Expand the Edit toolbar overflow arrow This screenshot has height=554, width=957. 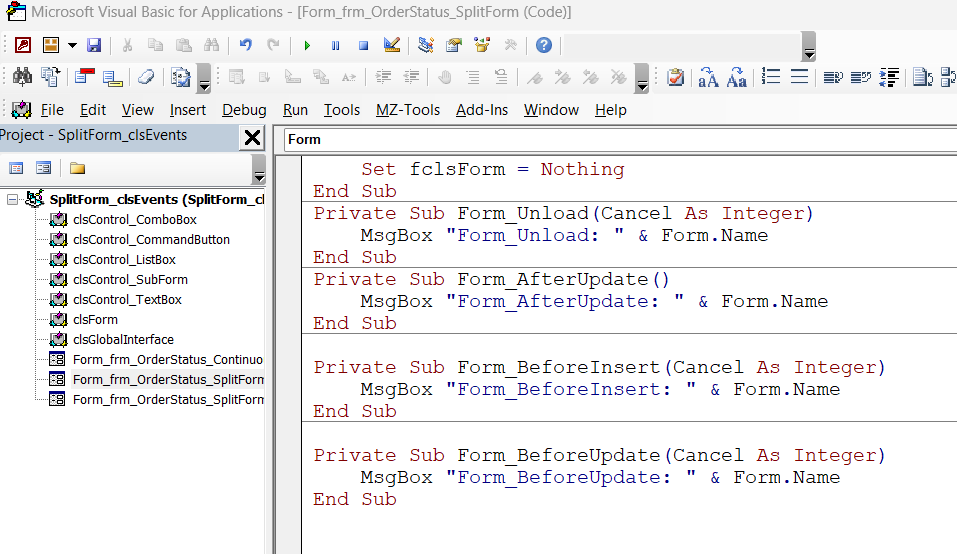(x=641, y=79)
